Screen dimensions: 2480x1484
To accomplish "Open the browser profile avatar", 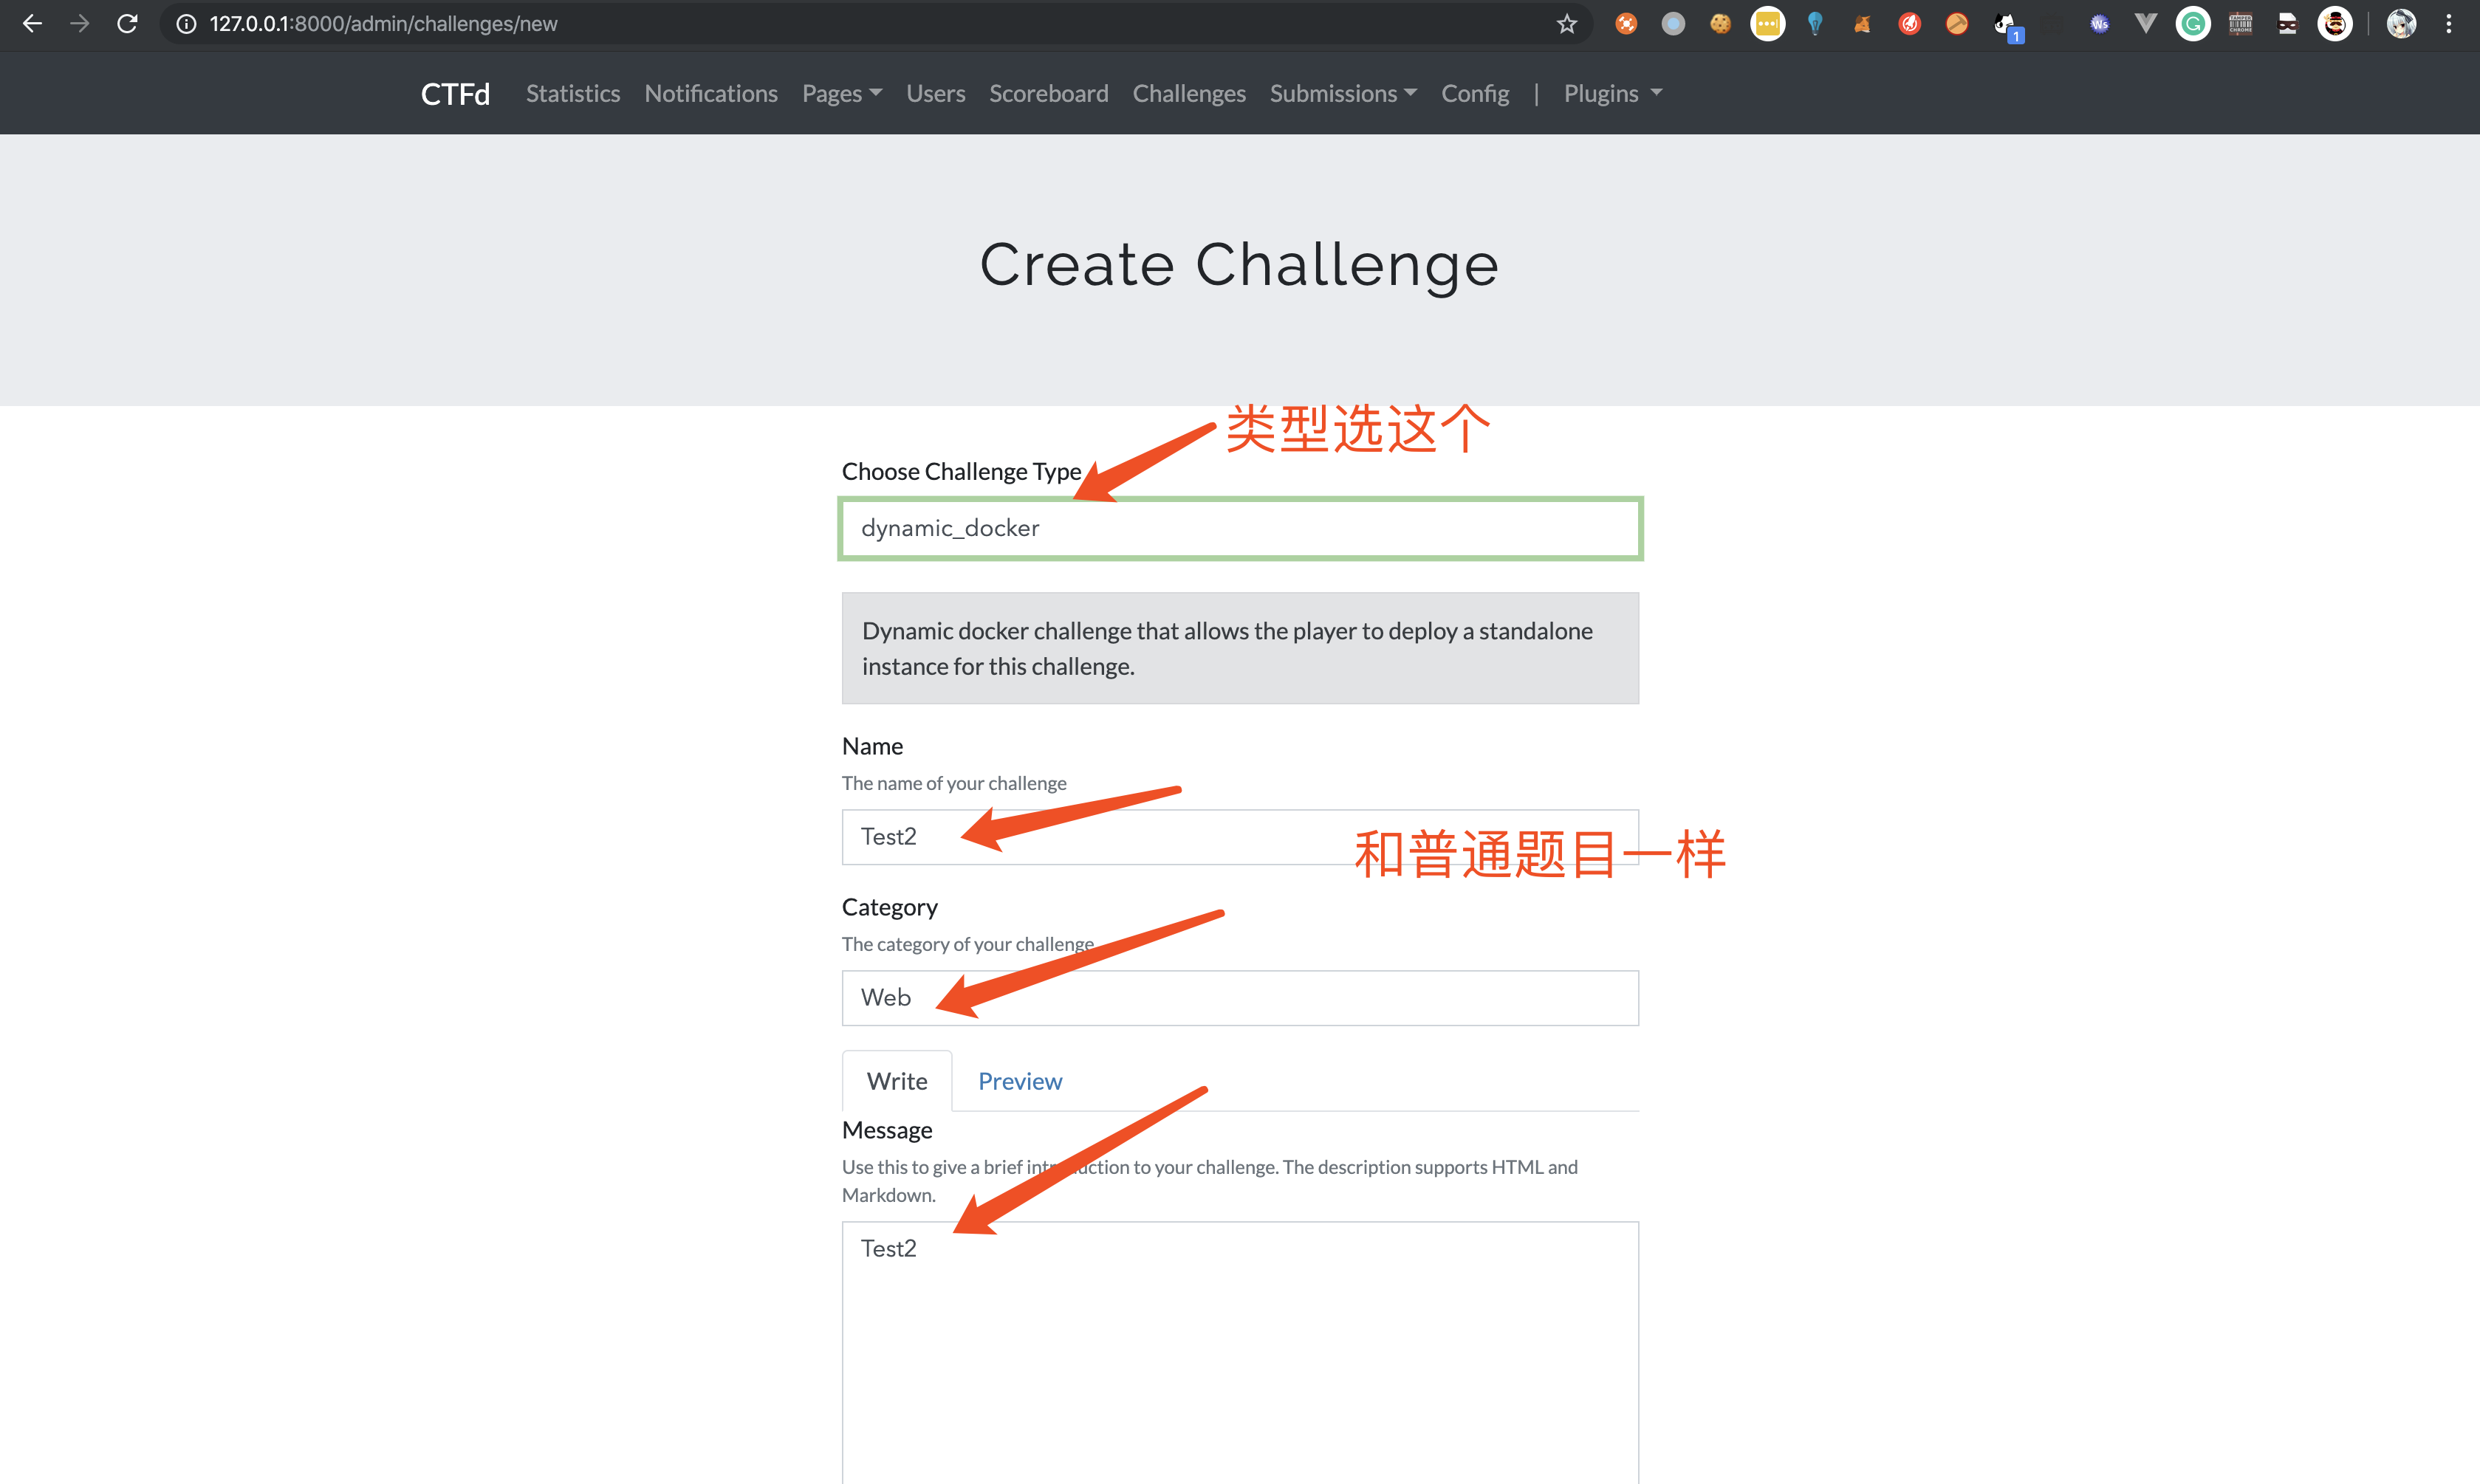I will point(2401,24).
